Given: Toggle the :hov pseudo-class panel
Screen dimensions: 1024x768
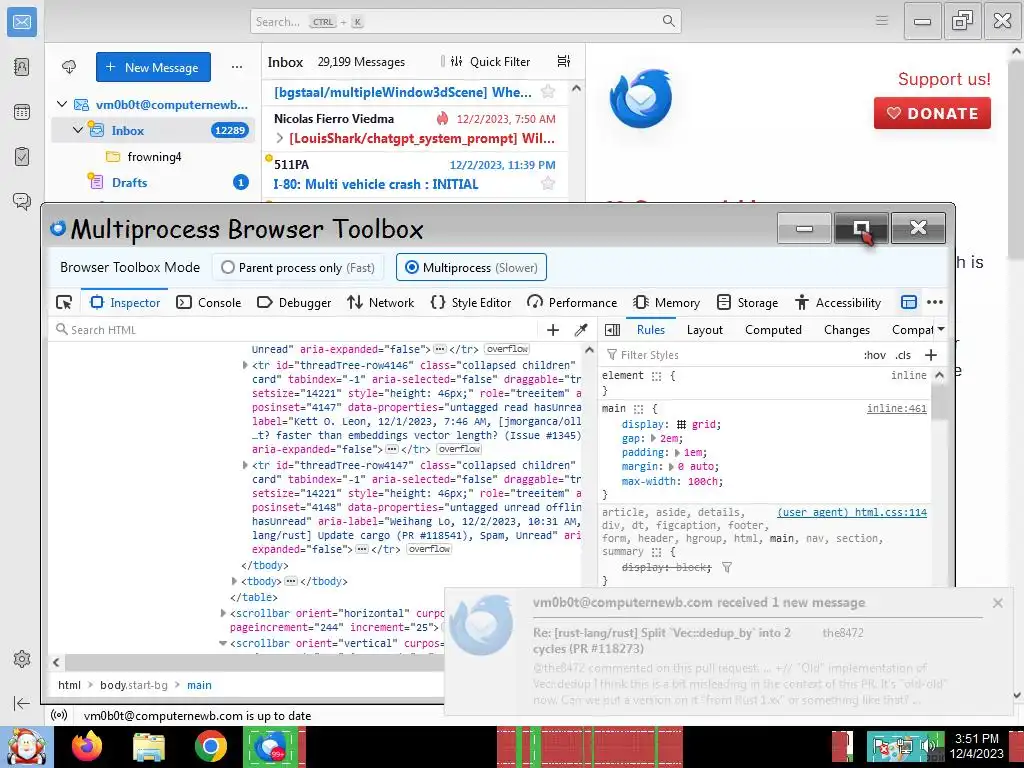Looking at the screenshot, I should coord(874,355).
